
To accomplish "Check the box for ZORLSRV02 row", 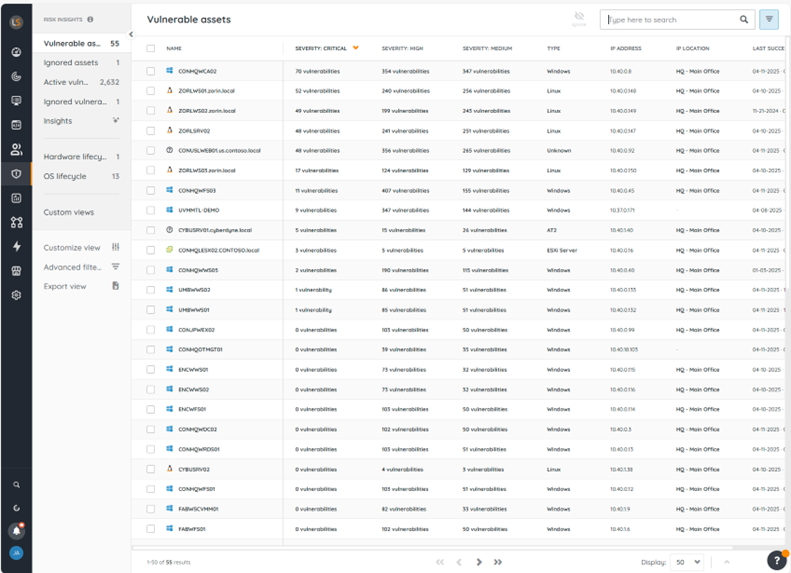I will tap(150, 131).
